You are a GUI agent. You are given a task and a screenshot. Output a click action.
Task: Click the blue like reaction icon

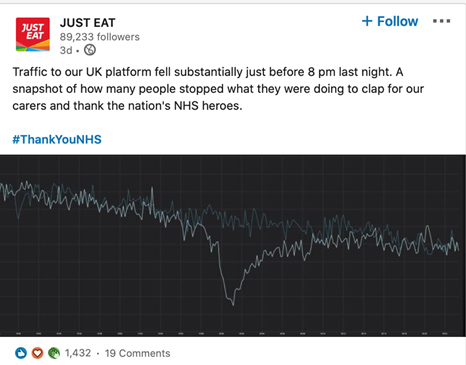[x=21, y=353]
